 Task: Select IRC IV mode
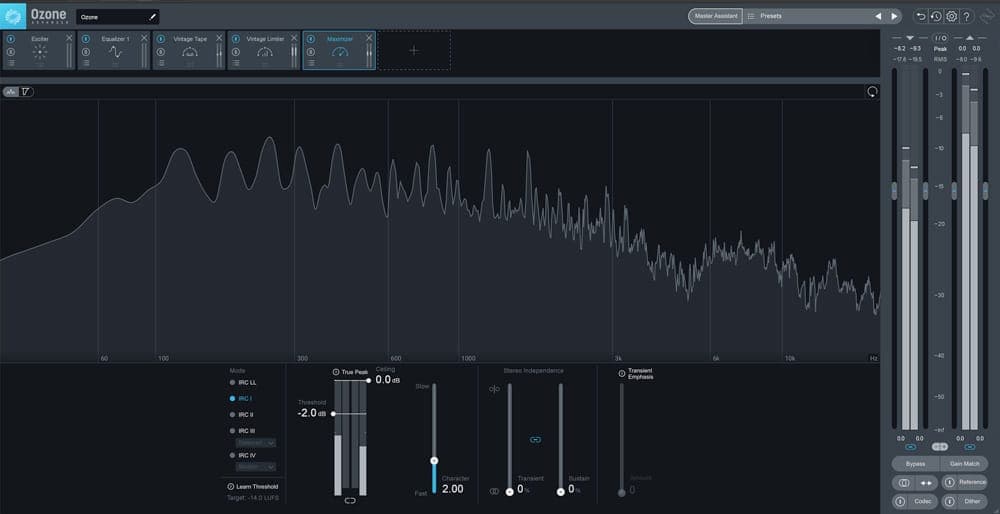pos(243,455)
